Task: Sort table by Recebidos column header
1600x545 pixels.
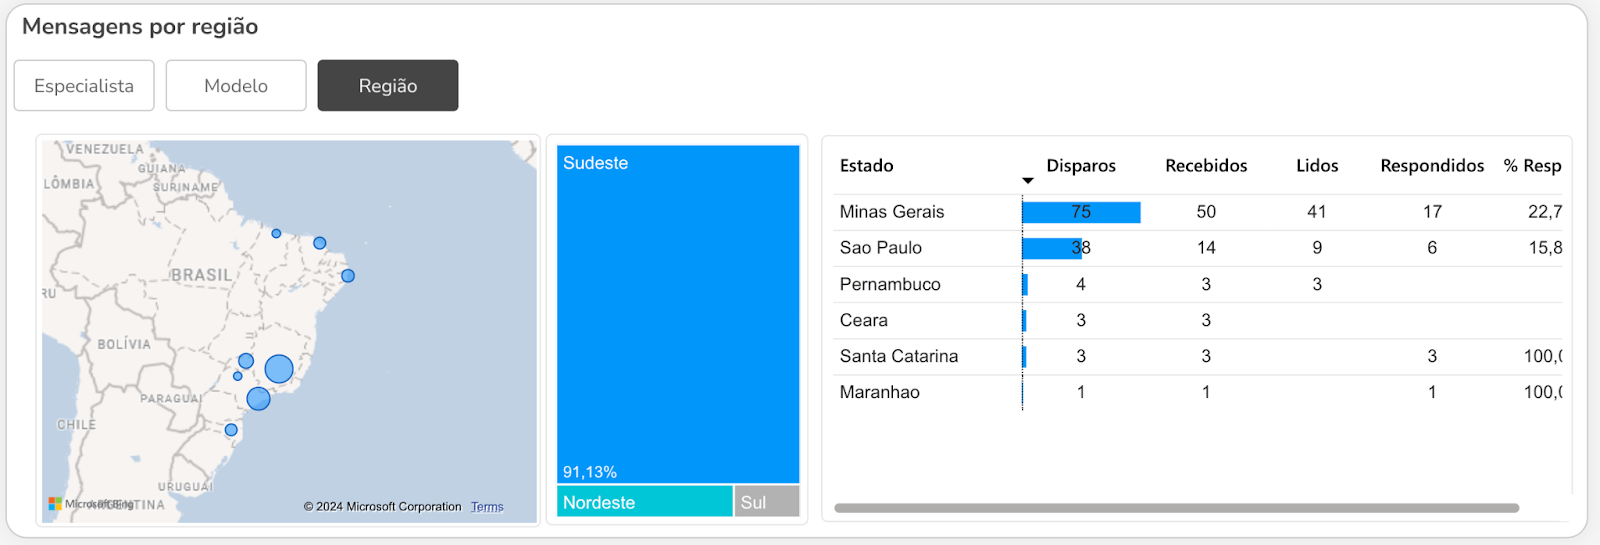Action: [1205, 166]
